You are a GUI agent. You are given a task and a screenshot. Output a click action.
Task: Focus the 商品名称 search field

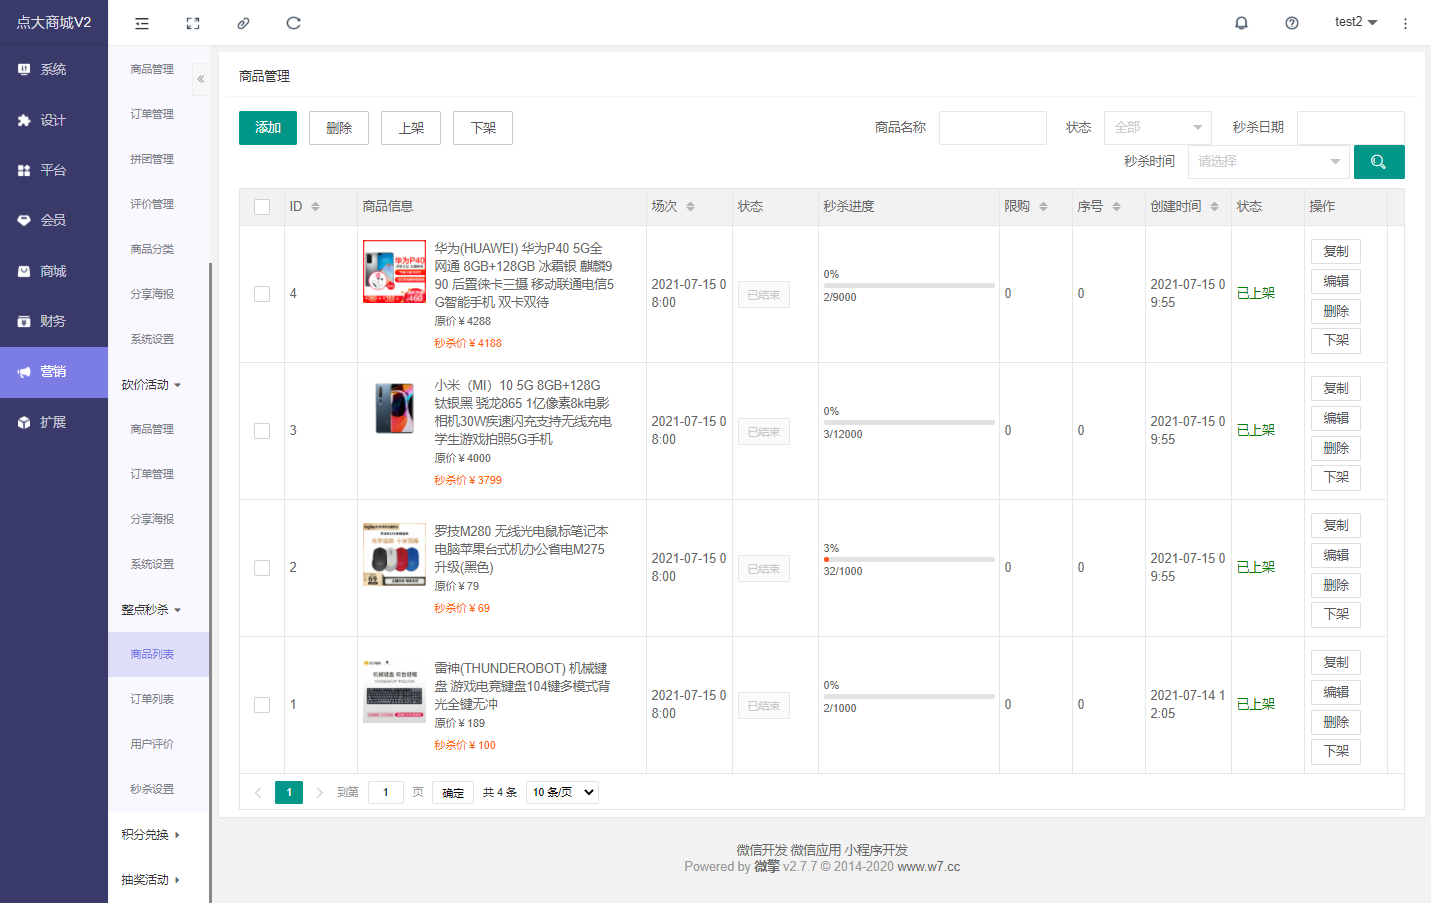pos(993,128)
